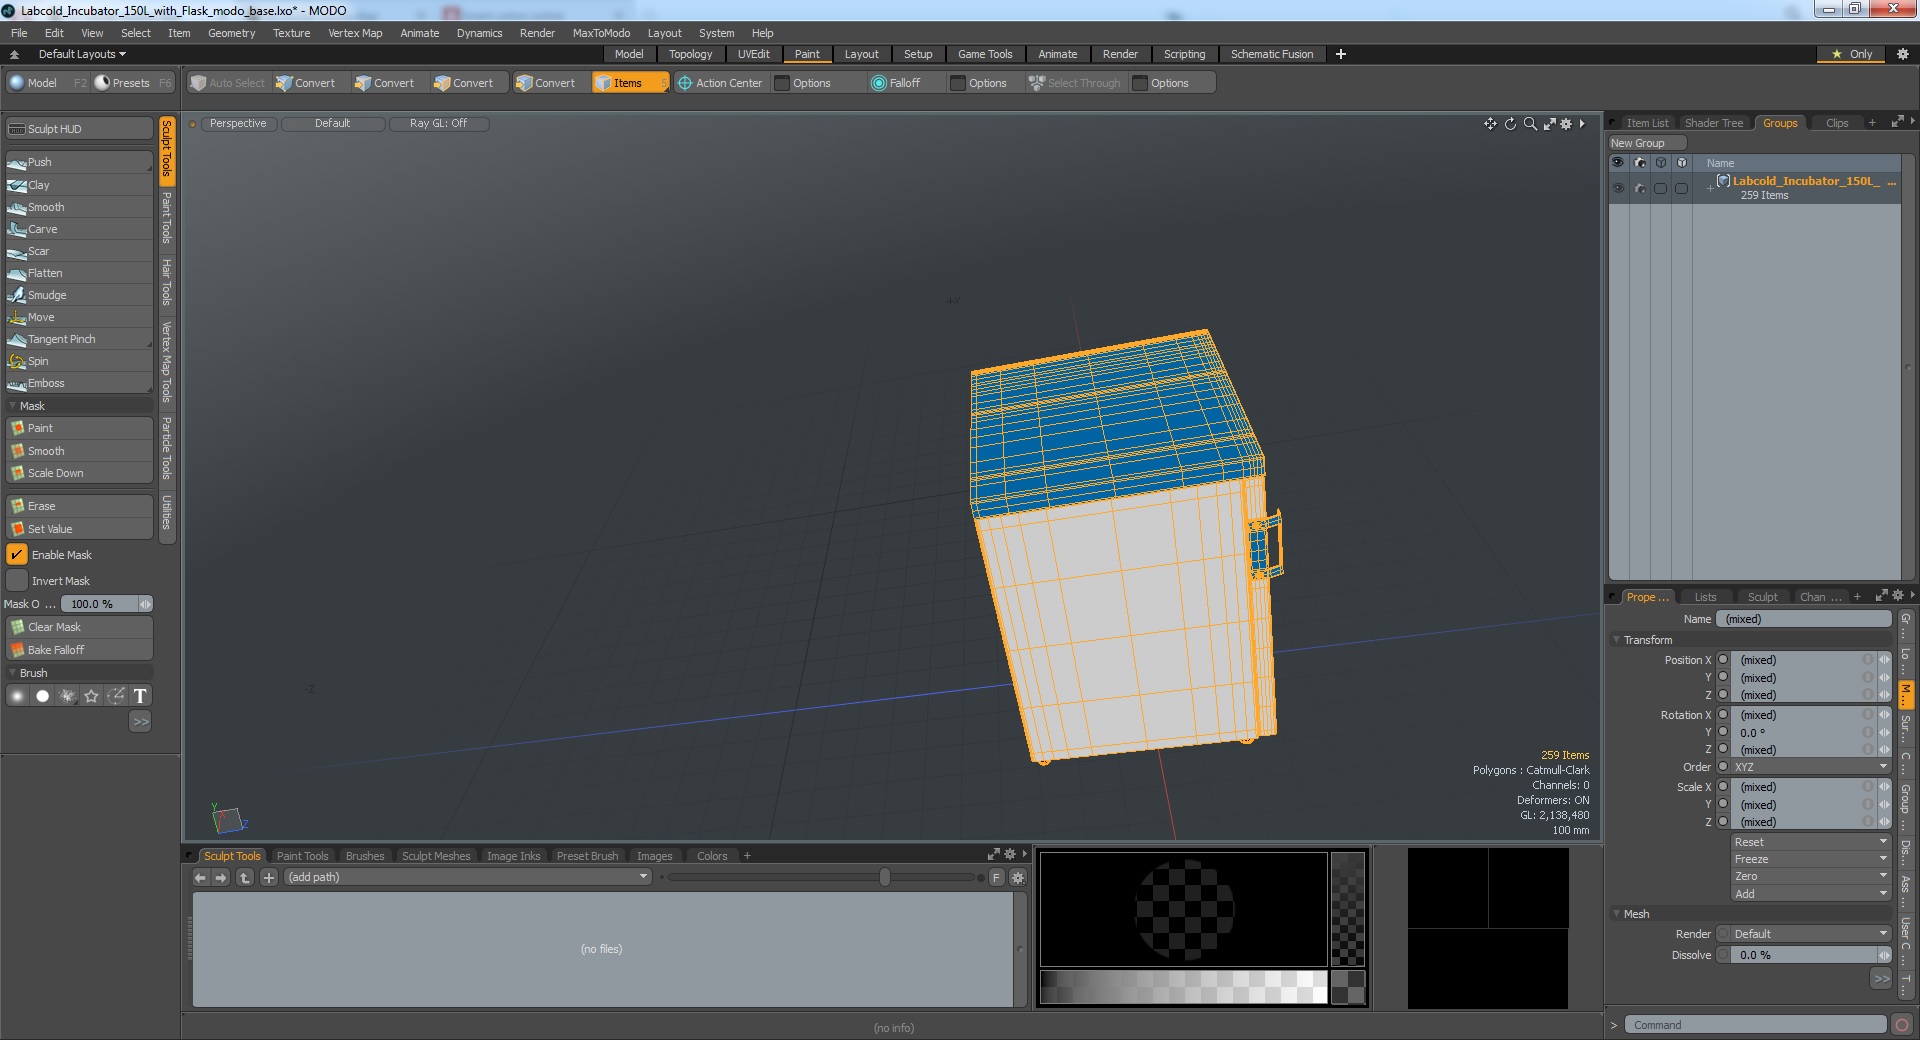
Task: Open Default Layouts dropdown
Action: click(82, 54)
